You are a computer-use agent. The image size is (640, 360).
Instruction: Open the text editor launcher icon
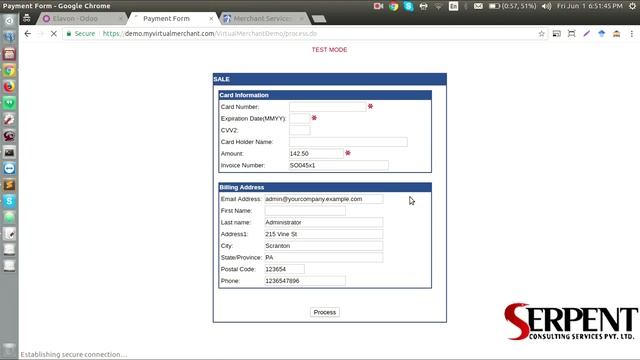[x=9, y=234]
